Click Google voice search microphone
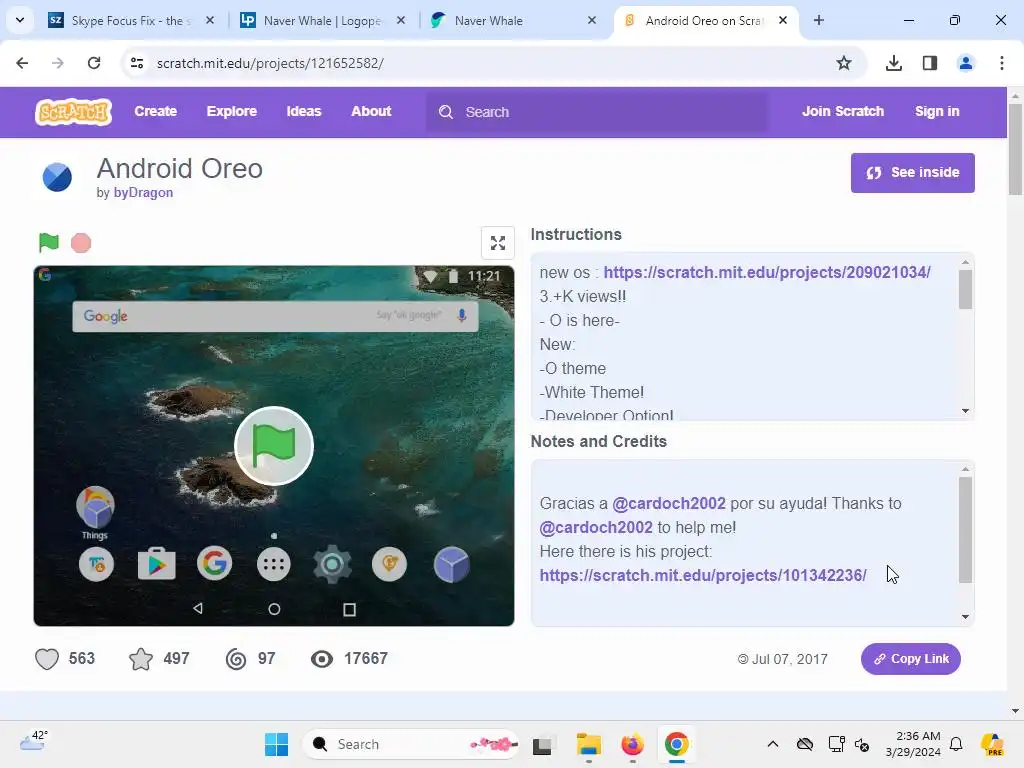The height and width of the screenshot is (768, 1024). point(462,315)
